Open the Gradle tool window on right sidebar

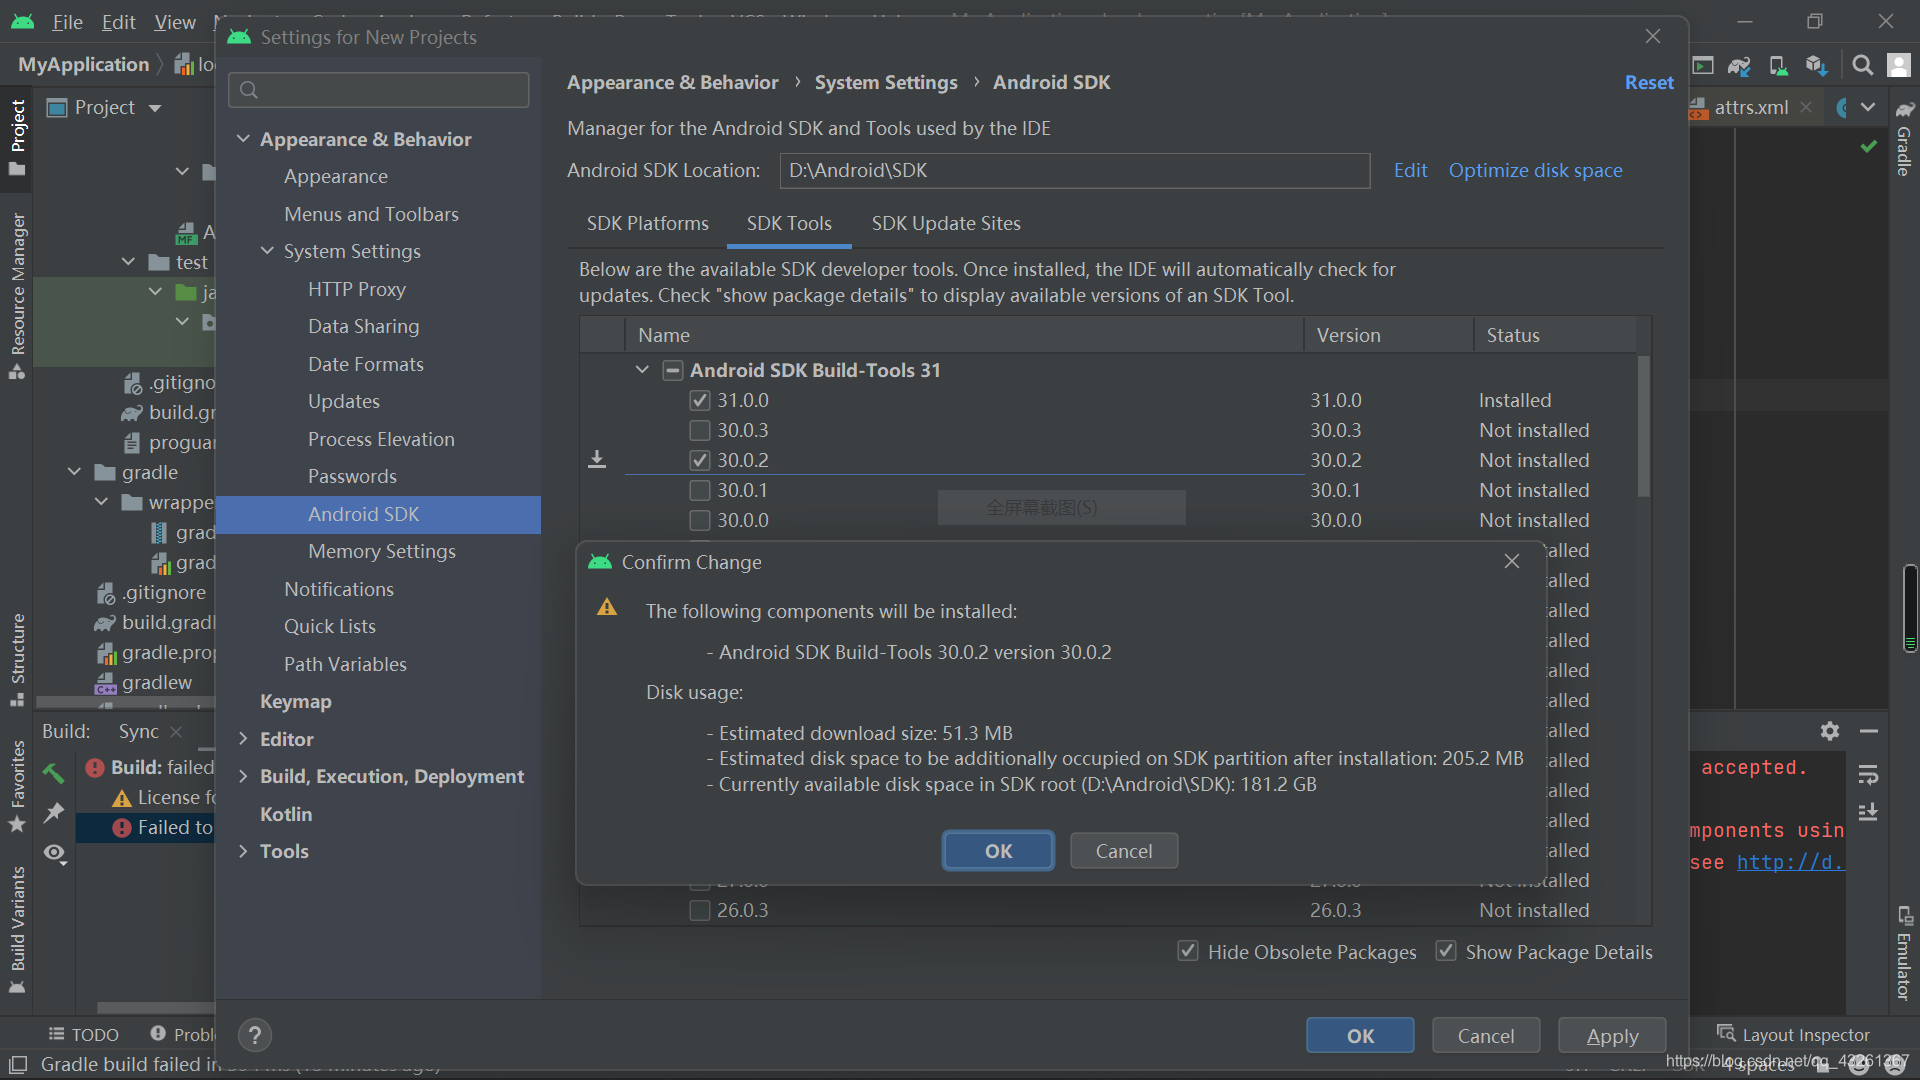pyautogui.click(x=1902, y=150)
